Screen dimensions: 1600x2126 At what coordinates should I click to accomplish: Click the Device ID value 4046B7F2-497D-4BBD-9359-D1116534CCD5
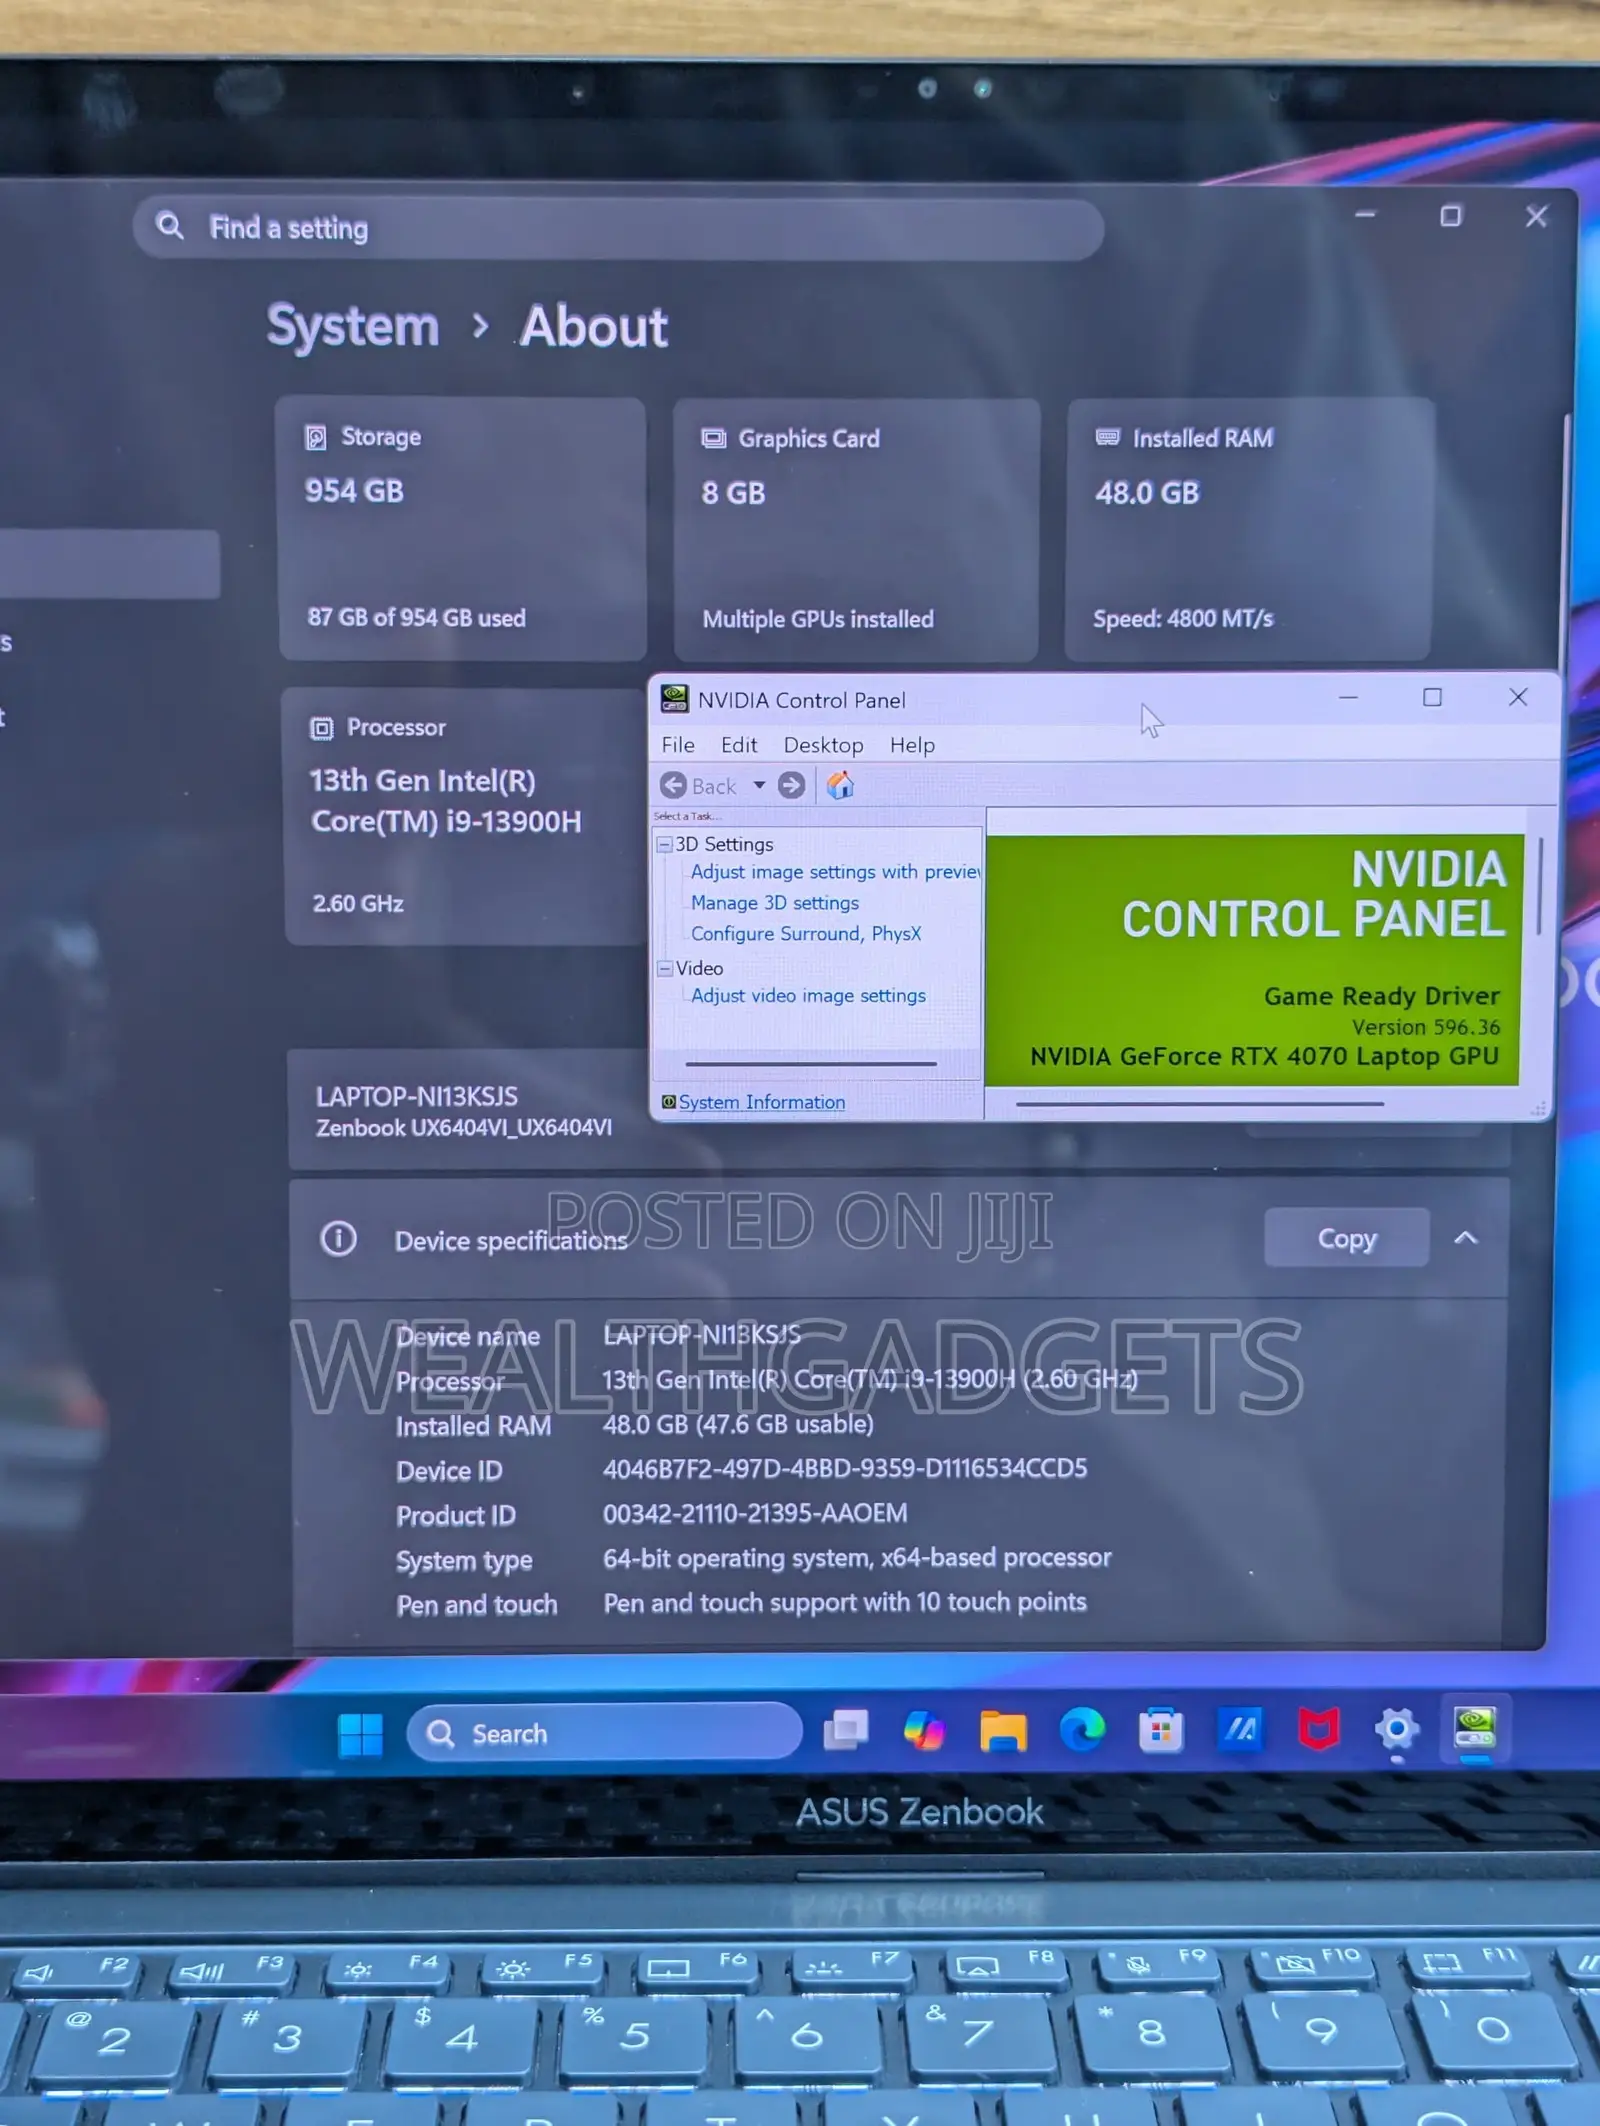pos(845,1469)
